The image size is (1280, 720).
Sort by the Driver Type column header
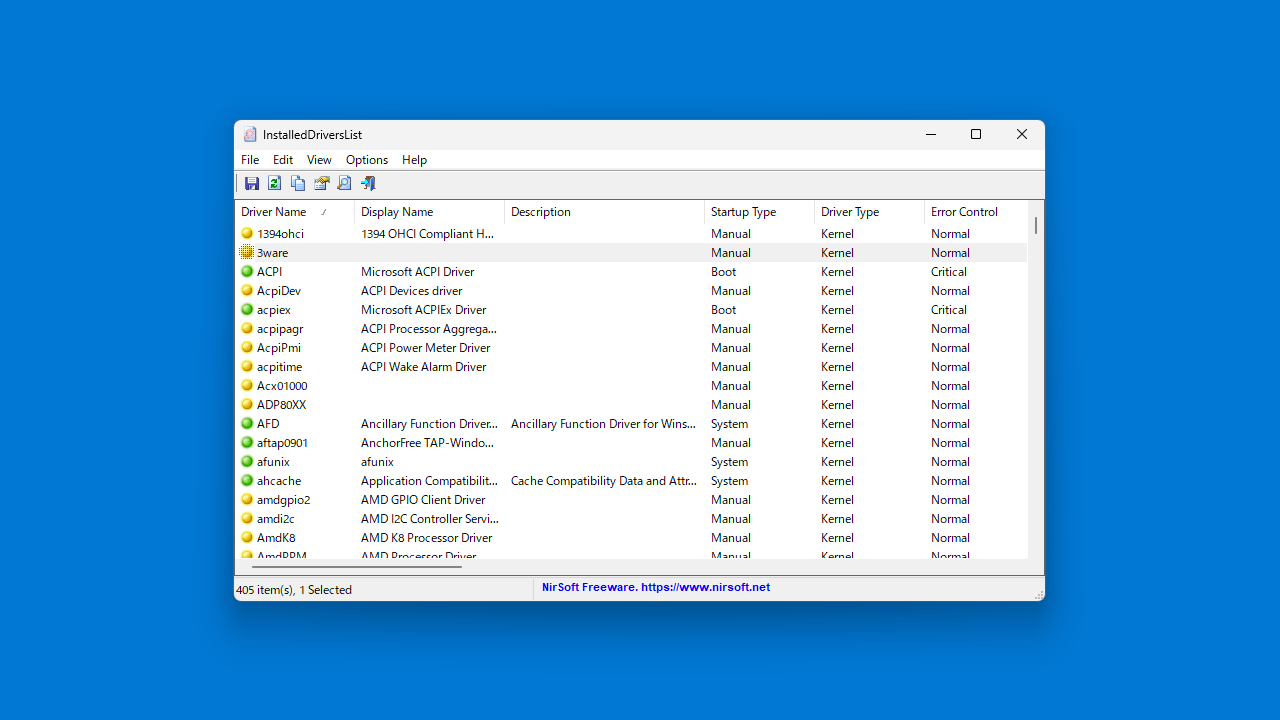click(x=870, y=212)
